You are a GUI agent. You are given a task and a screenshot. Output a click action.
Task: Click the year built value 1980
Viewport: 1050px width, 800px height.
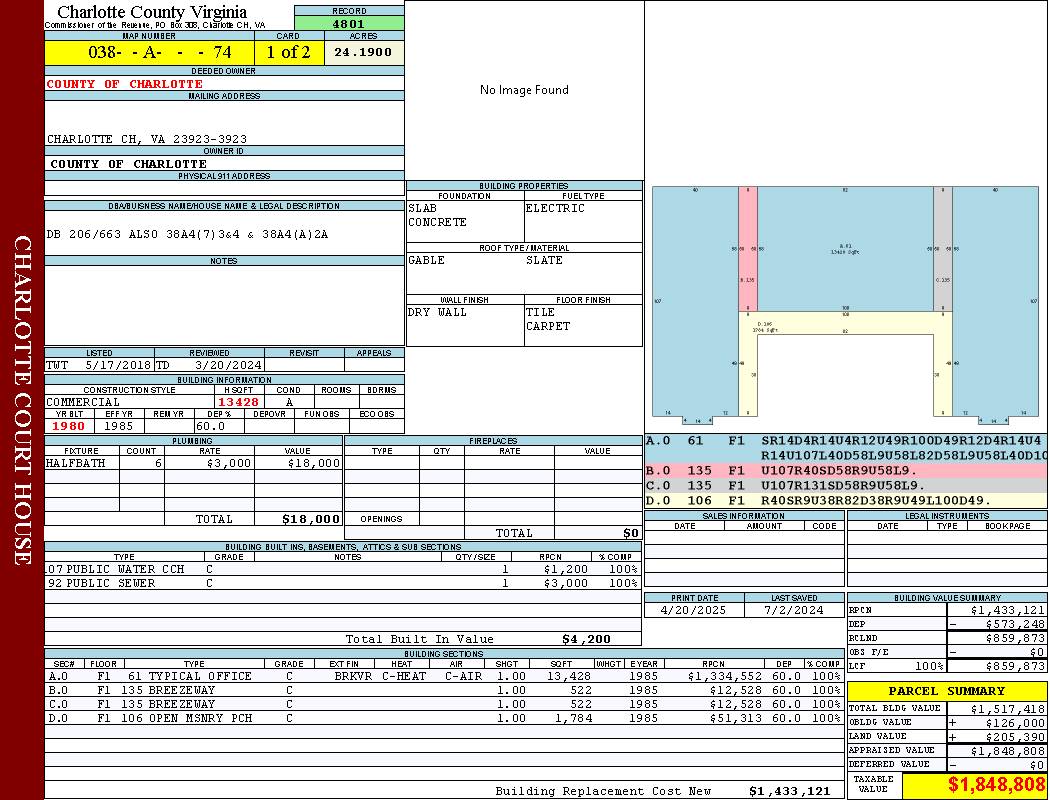[x=68, y=426]
